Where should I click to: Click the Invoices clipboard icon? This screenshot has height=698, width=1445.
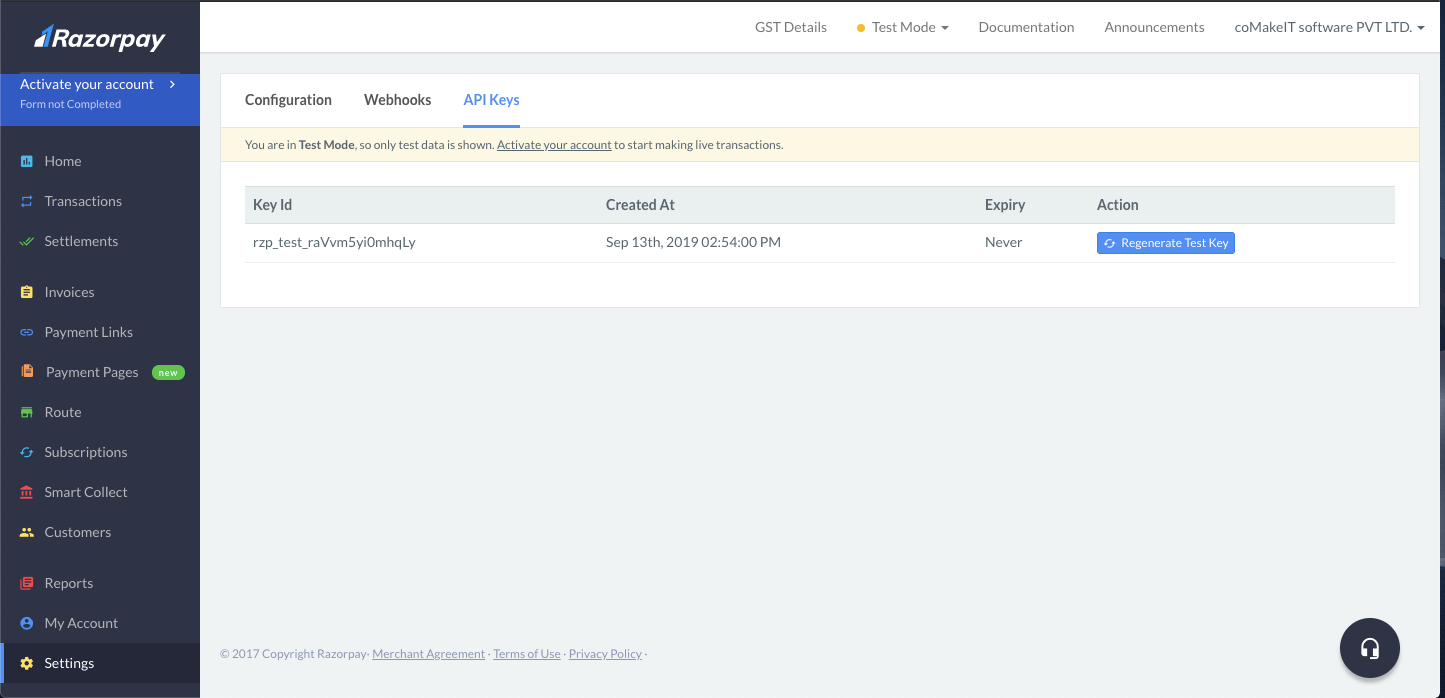pyautogui.click(x=27, y=292)
